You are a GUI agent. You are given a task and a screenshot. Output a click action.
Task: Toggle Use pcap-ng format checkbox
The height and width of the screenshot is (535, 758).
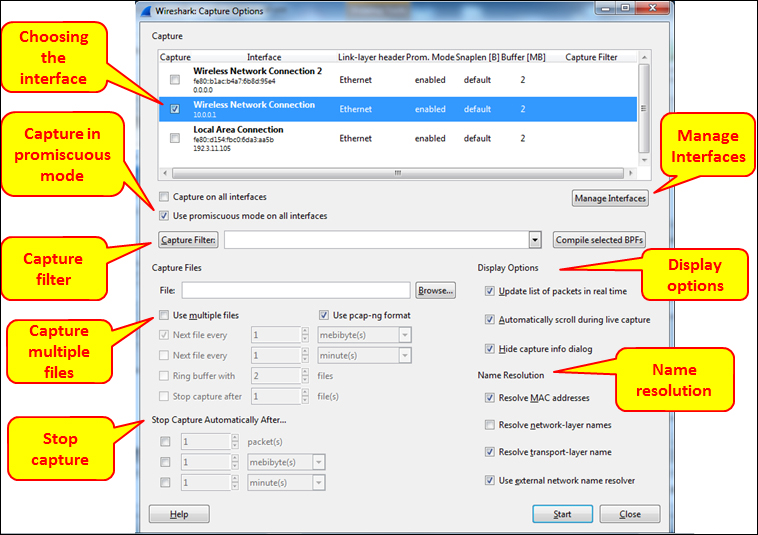click(324, 315)
